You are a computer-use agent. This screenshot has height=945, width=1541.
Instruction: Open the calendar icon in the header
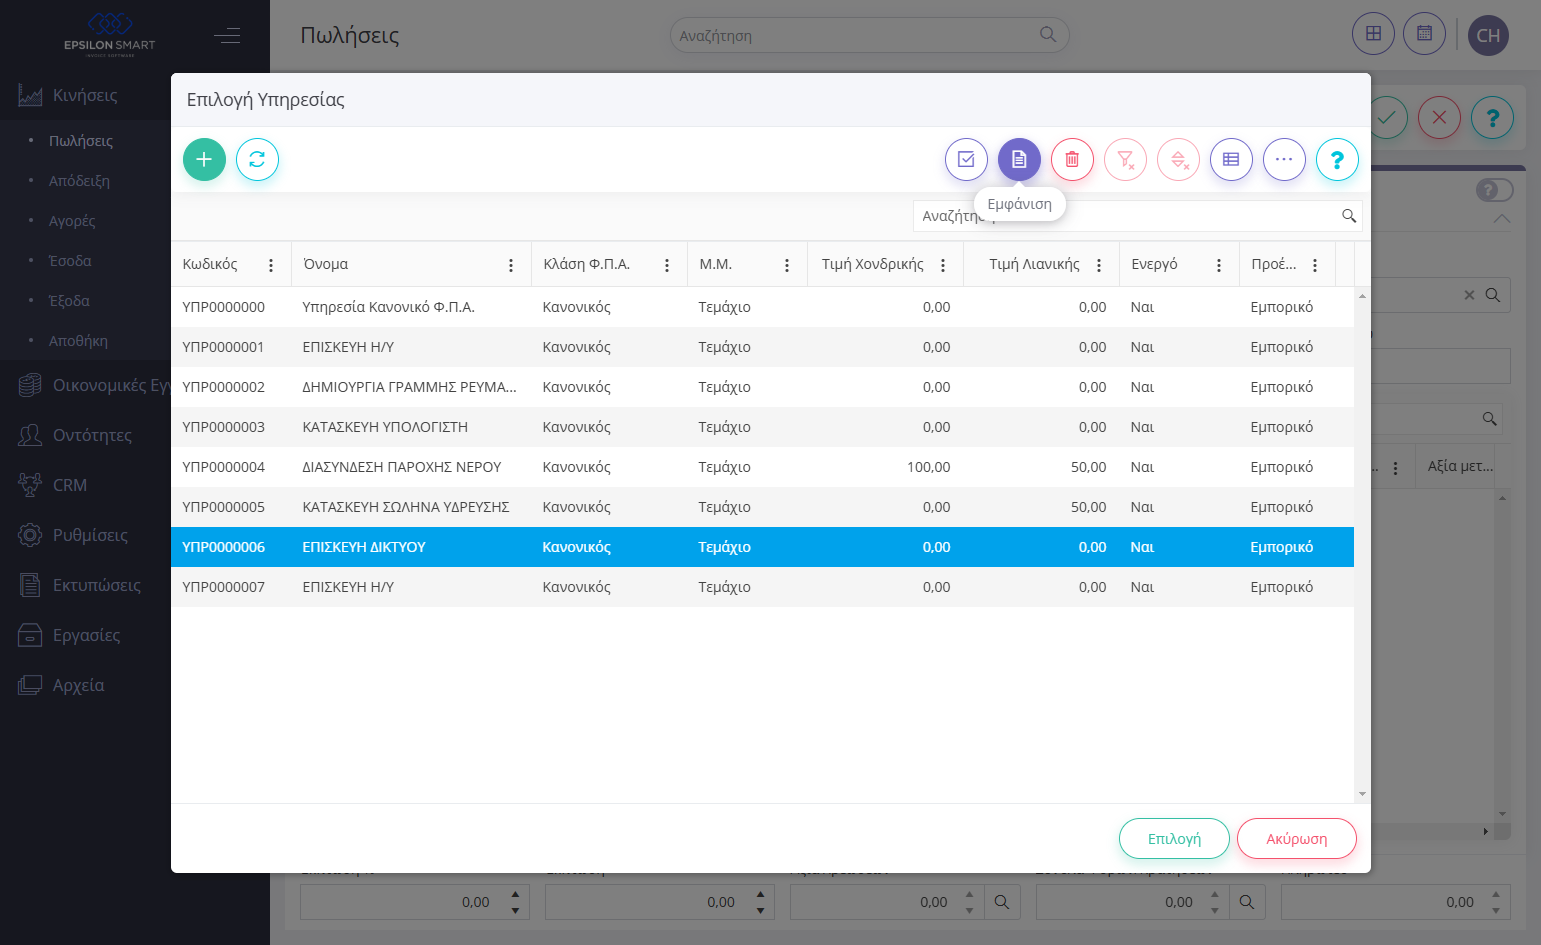click(x=1424, y=34)
